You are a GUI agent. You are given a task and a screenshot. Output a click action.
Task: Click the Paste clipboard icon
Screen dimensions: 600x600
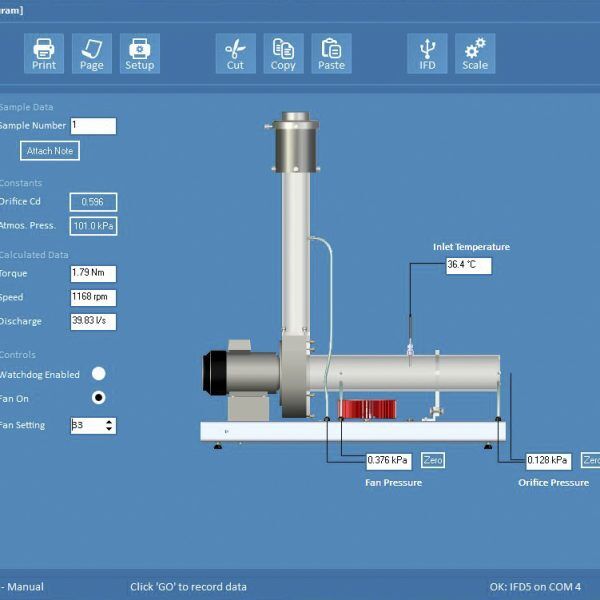pos(331,53)
